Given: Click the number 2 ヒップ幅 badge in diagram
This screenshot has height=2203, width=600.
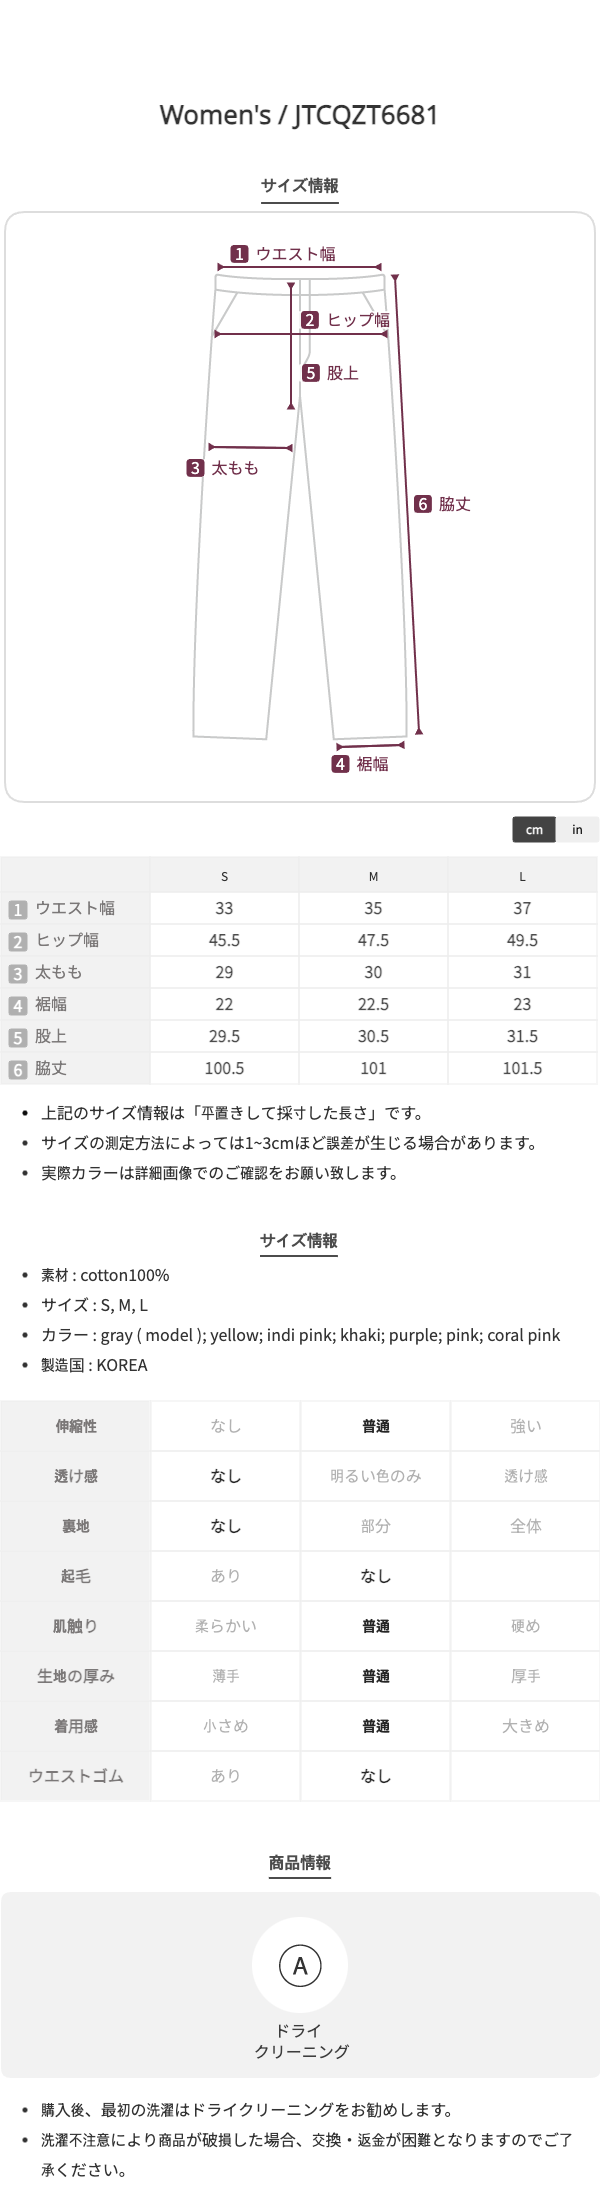Looking at the screenshot, I should point(310,320).
